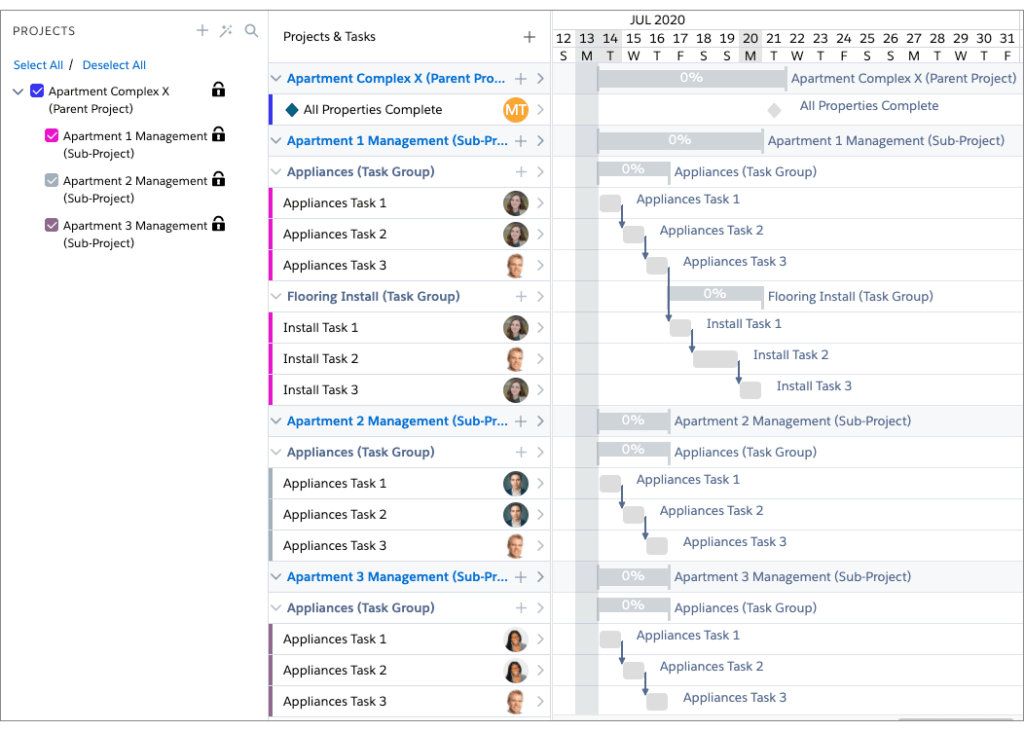
Task: Open details arrow for All Properties Complete
Action: (x=540, y=110)
